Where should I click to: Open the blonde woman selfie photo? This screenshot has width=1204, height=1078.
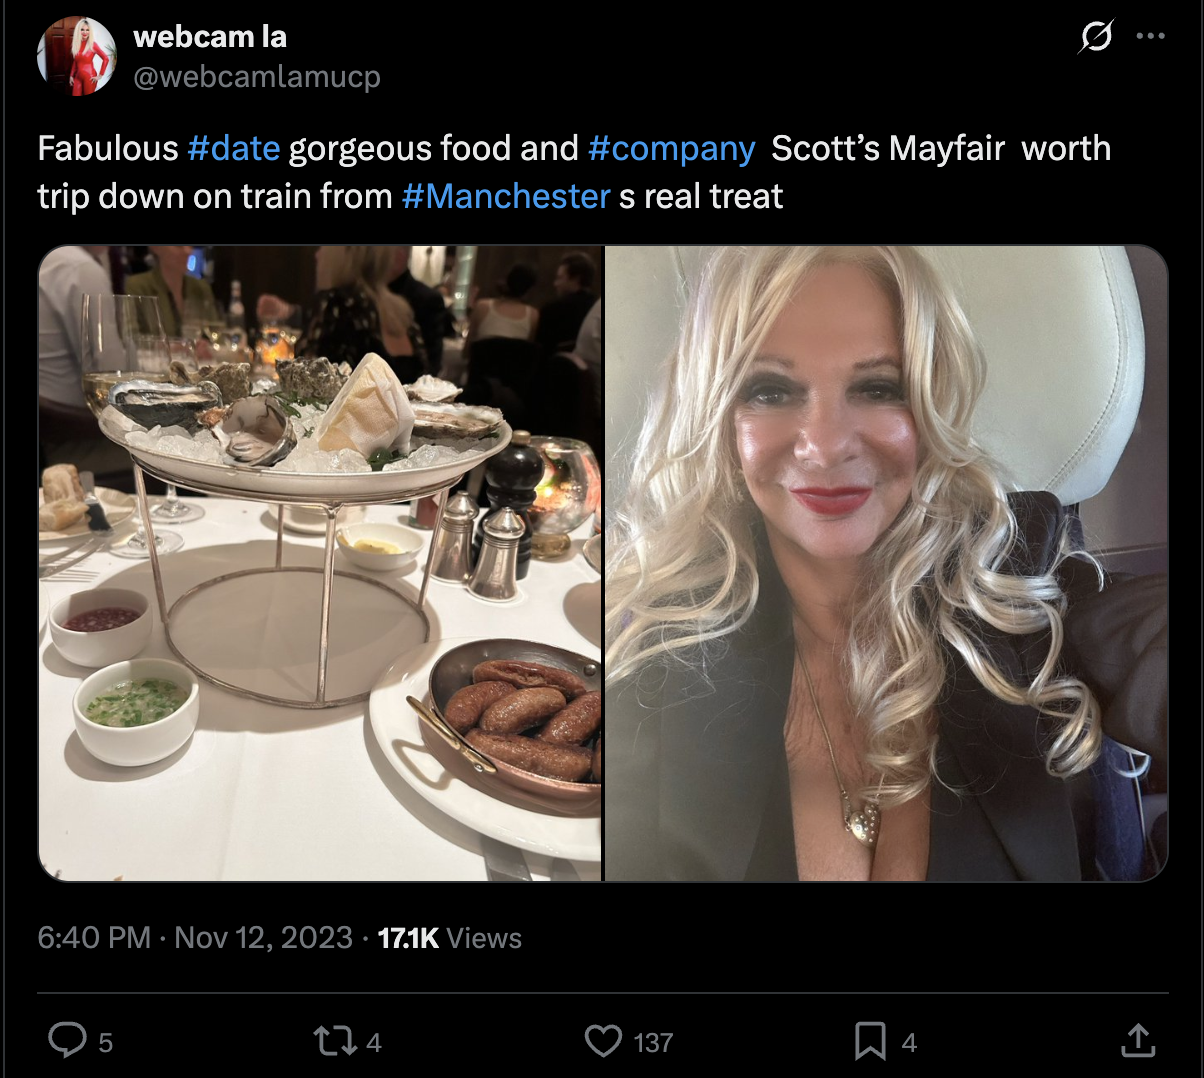887,563
